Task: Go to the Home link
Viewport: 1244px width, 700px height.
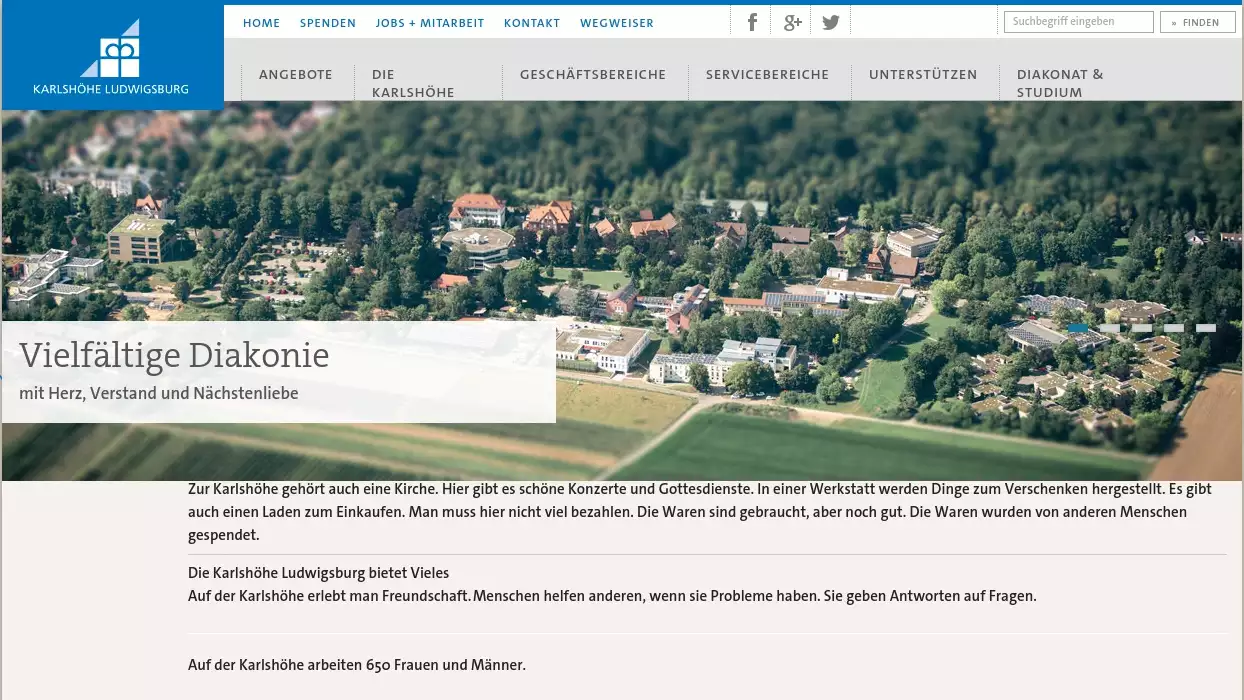Action: [x=261, y=23]
